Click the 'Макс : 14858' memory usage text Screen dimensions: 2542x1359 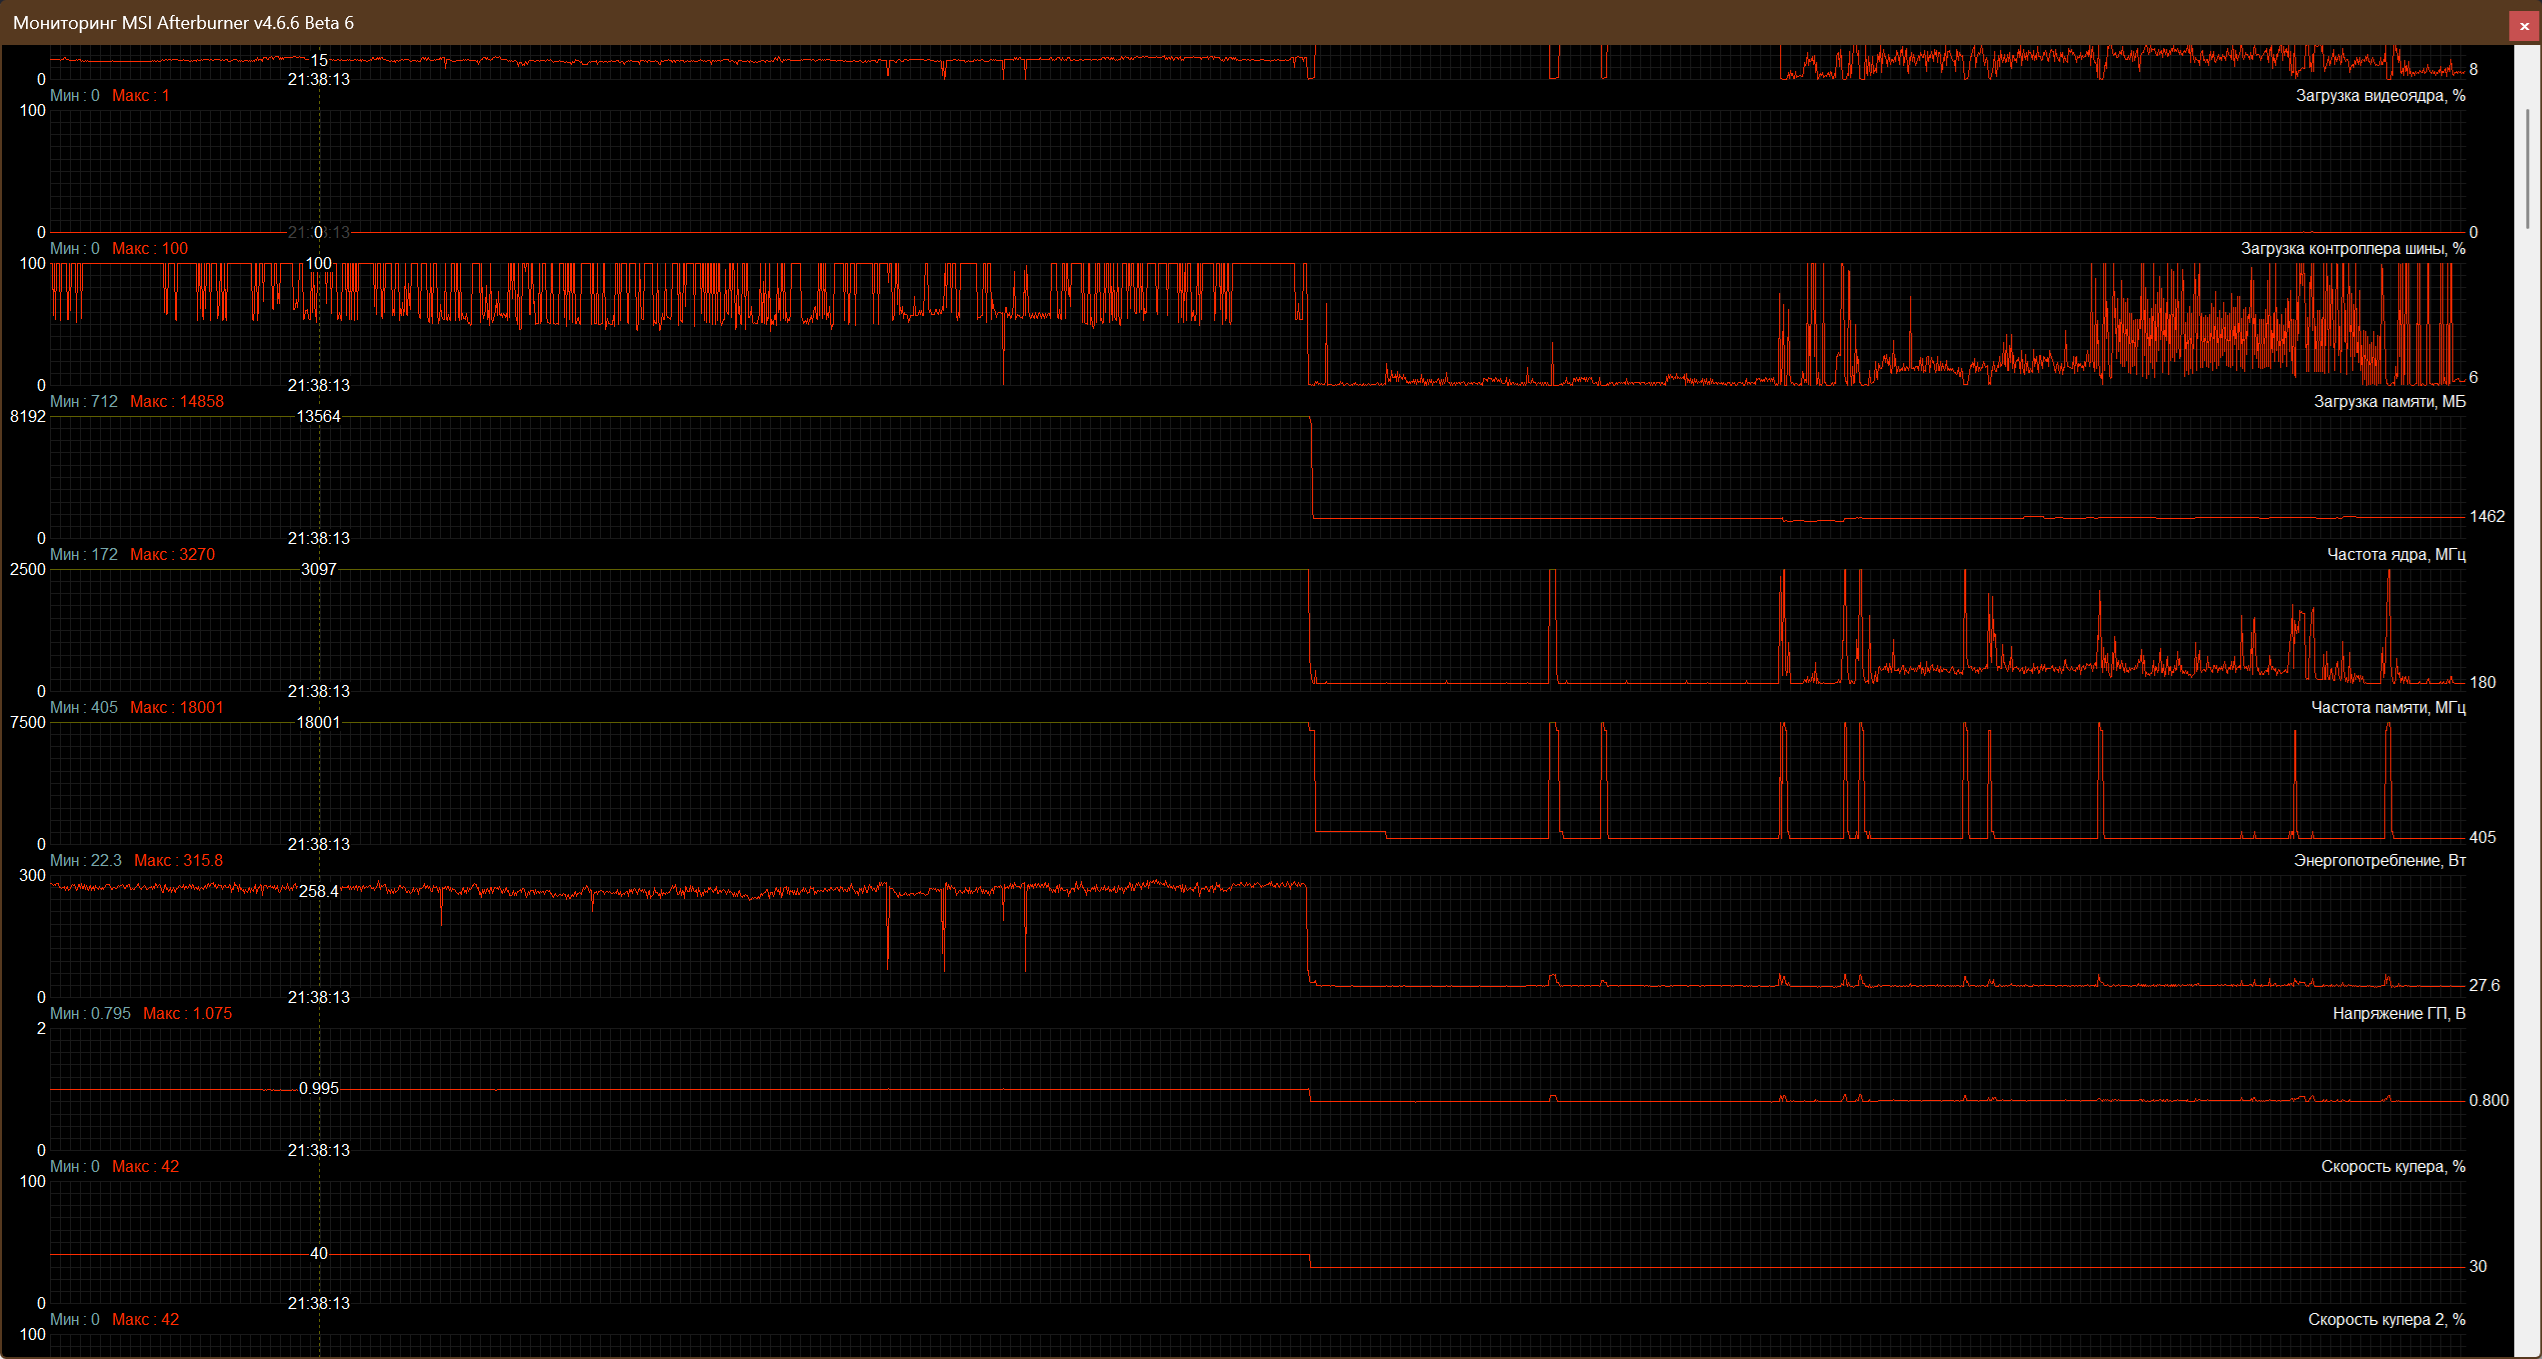[177, 402]
